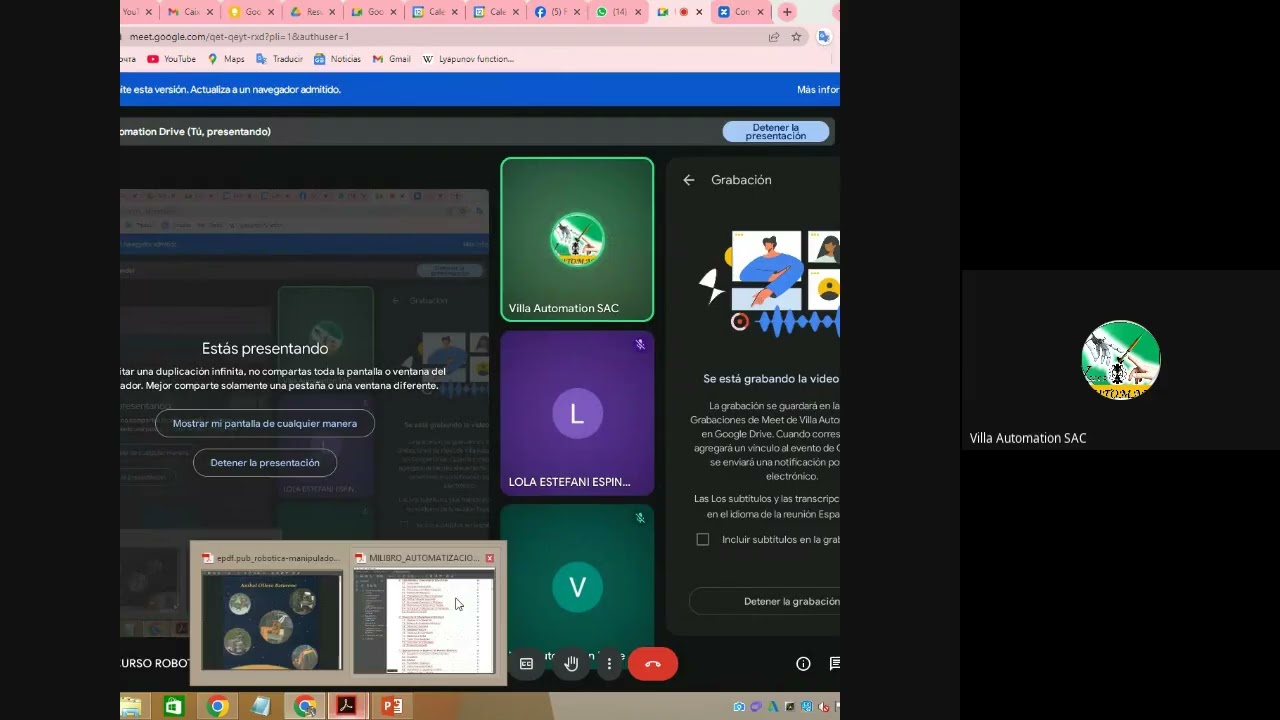The width and height of the screenshot is (1280, 720).
Task: Bookmark this page with the star icon
Action: pyautogui.click(x=797, y=37)
